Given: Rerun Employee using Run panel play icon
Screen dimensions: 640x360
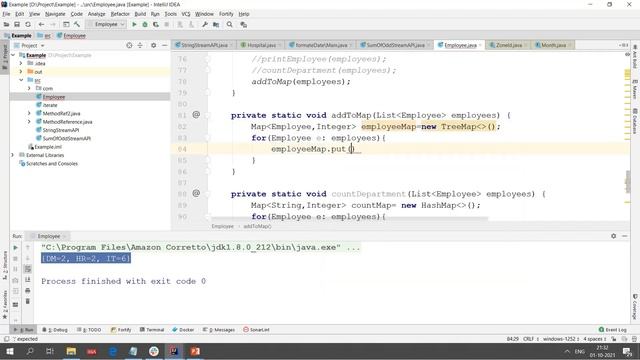Looking at the screenshot, I should coord(16,247).
